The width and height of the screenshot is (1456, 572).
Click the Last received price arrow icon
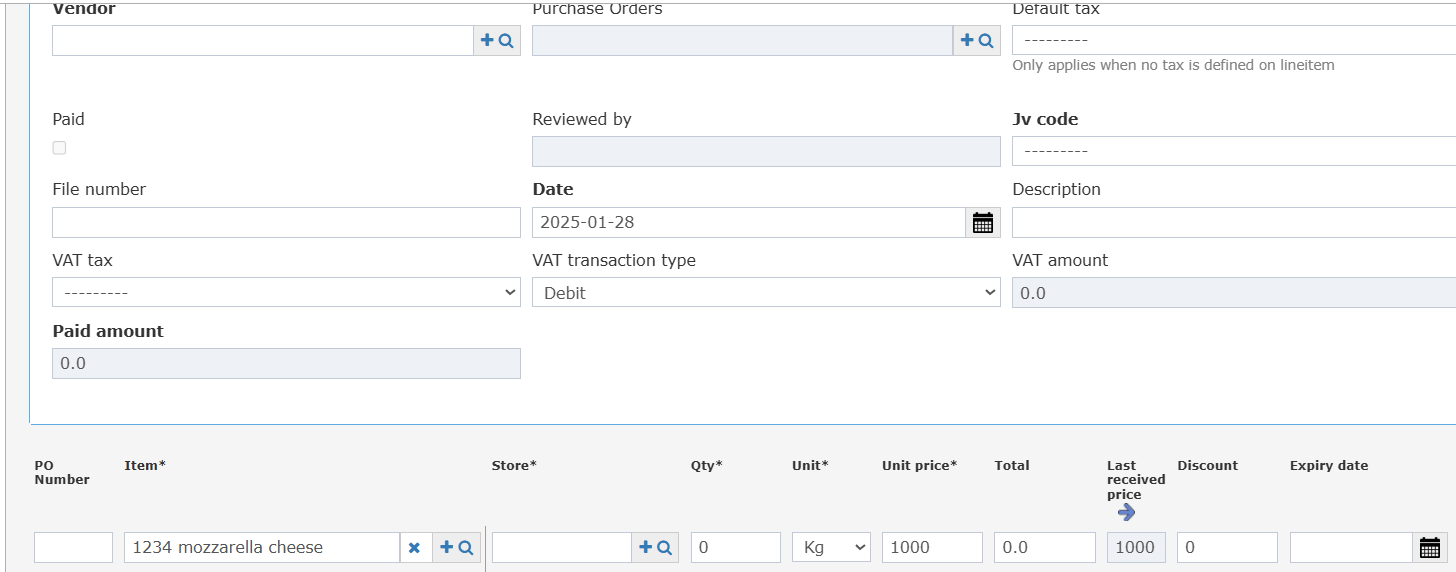tap(1126, 512)
